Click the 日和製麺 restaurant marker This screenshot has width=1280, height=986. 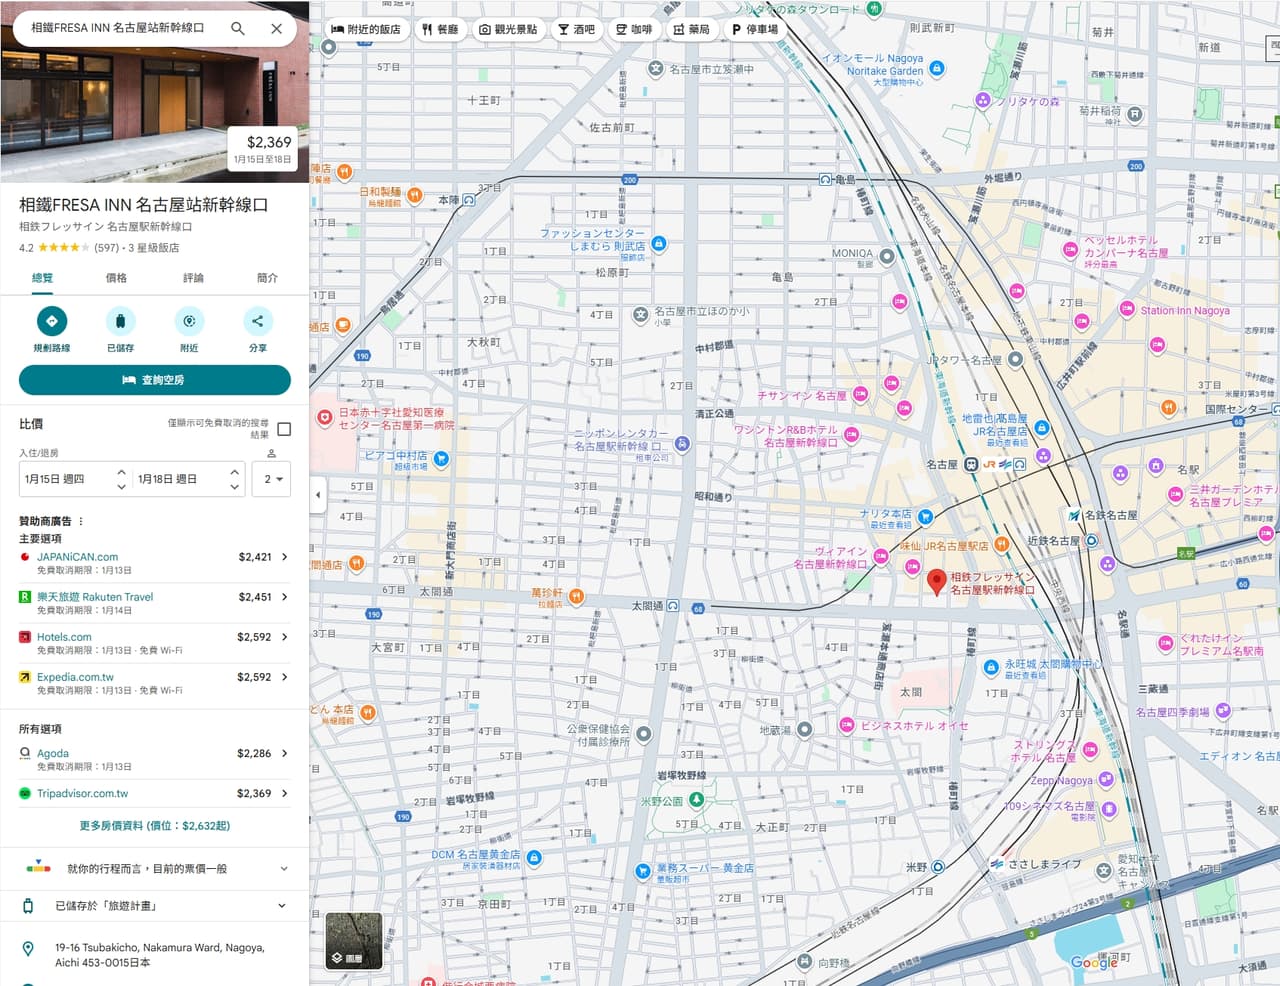[414, 195]
